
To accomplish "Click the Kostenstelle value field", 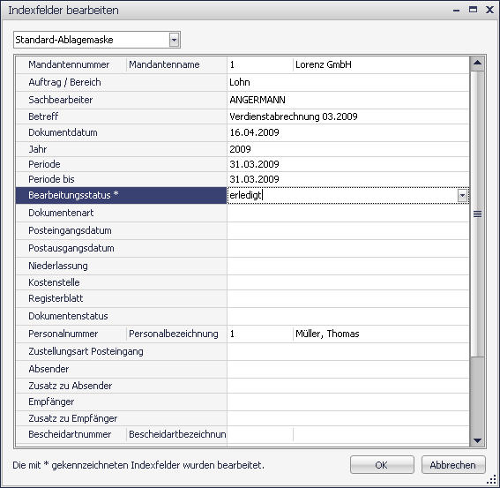I will 348,282.
